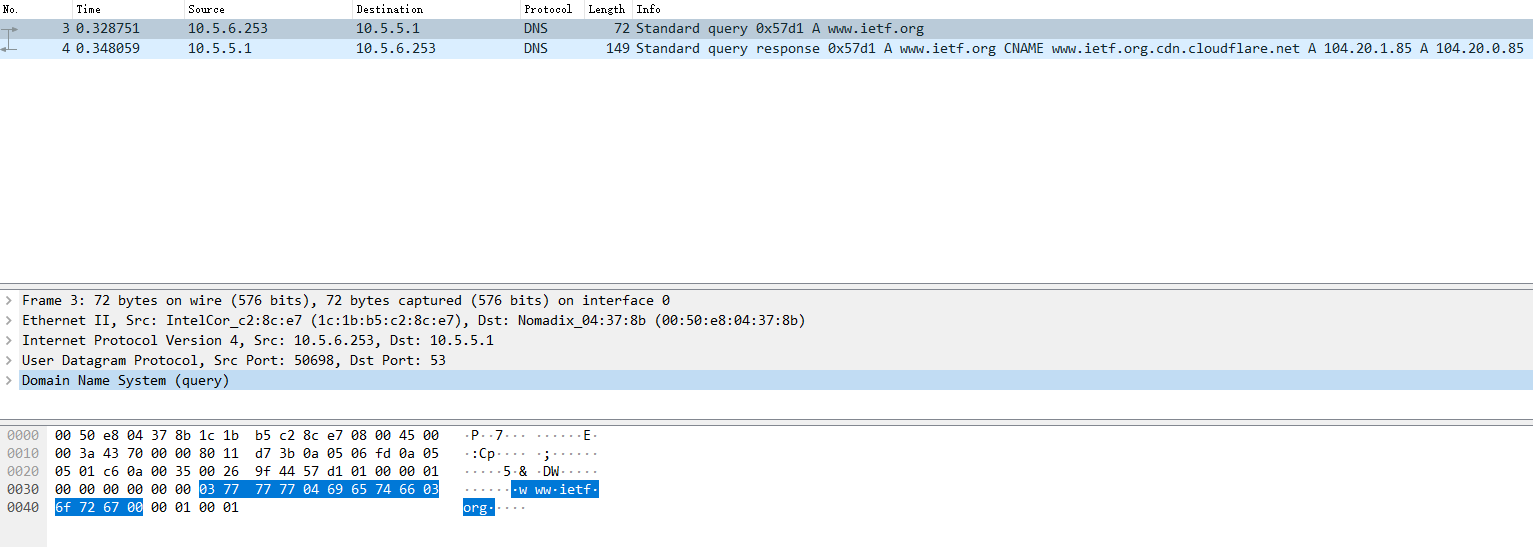Click the DNS response arrow icon on packet 4
Image resolution: width=1533 pixels, height=547 pixels.
pos(10,46)
